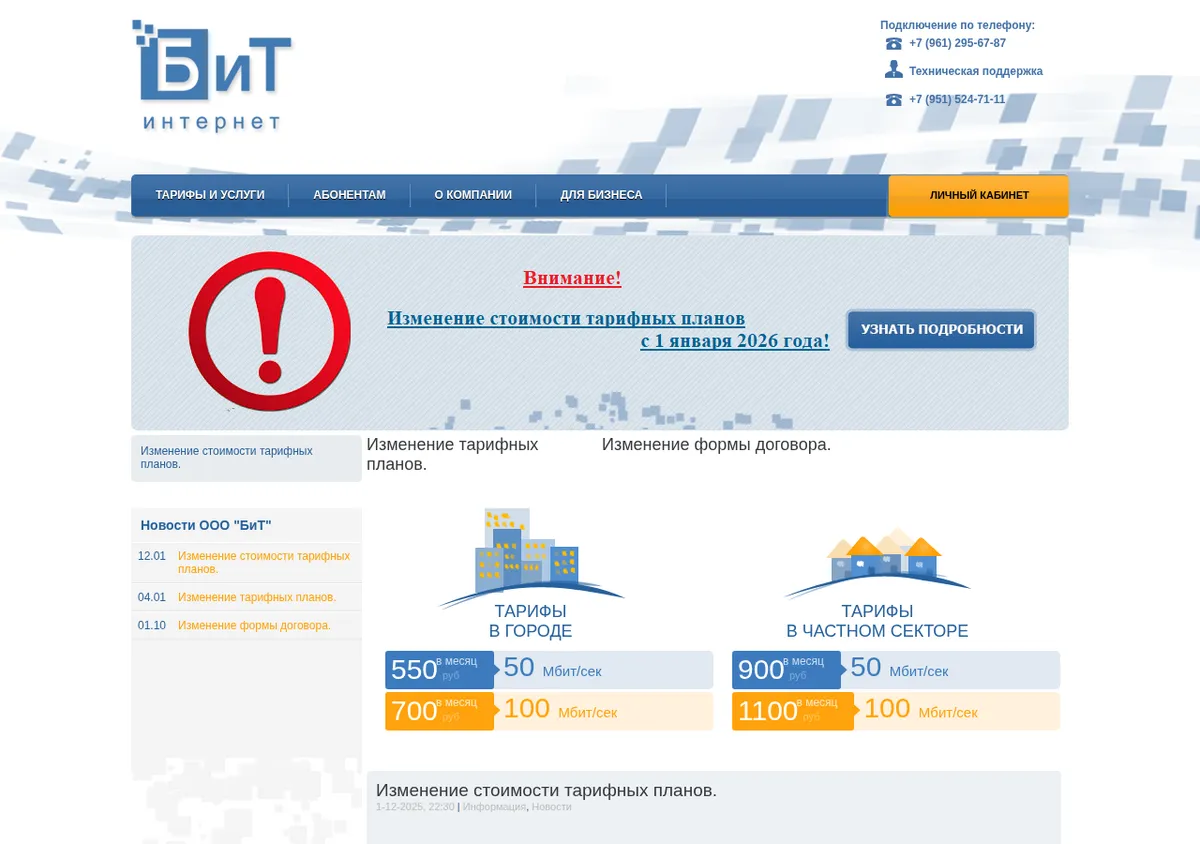Click the person icon for Техническая поддержка
Screen dimensions: 1200x844
[x=894, y=70]
